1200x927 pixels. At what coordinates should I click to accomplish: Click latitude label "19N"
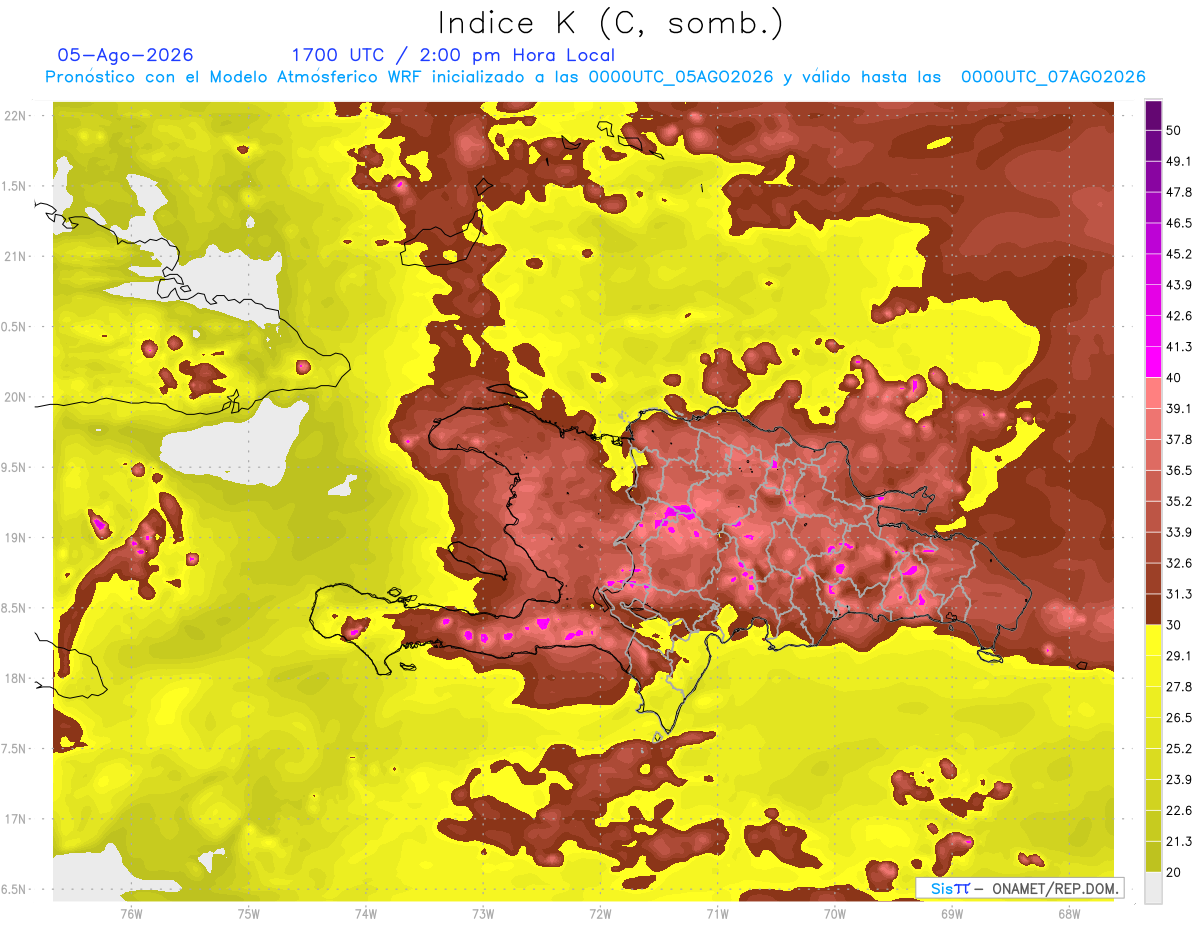coord(17,537)
